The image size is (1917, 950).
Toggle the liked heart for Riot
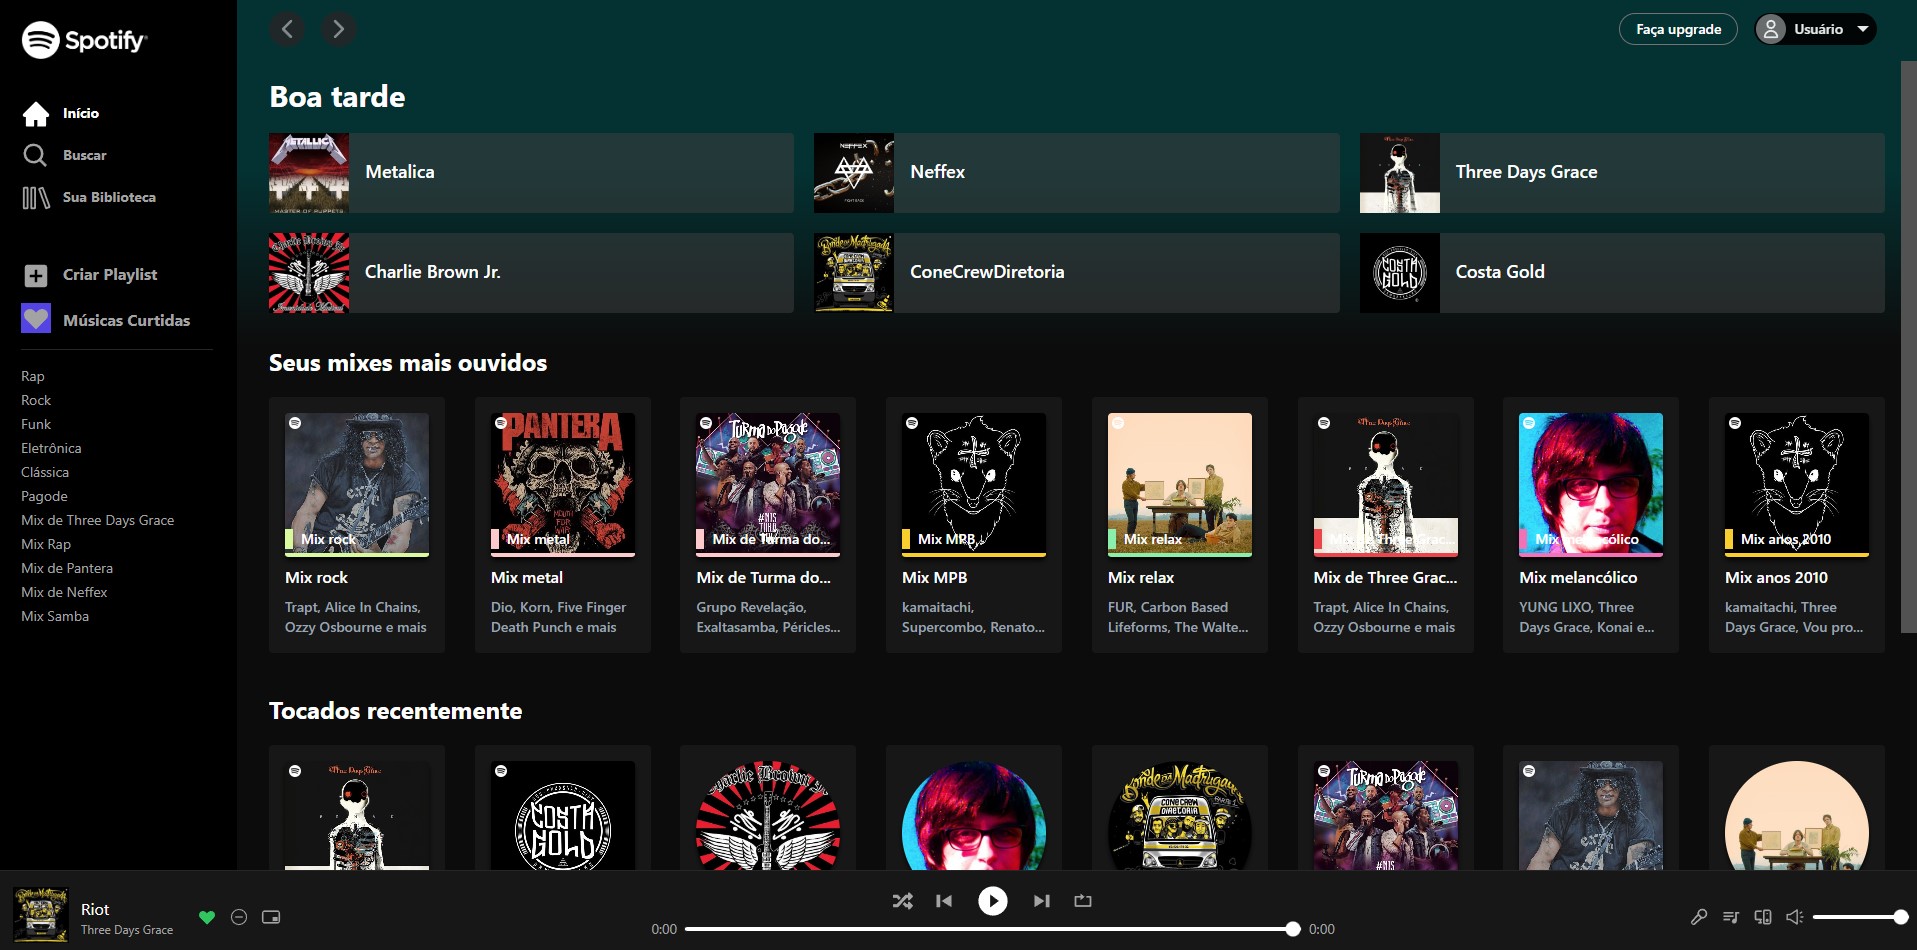207,917
